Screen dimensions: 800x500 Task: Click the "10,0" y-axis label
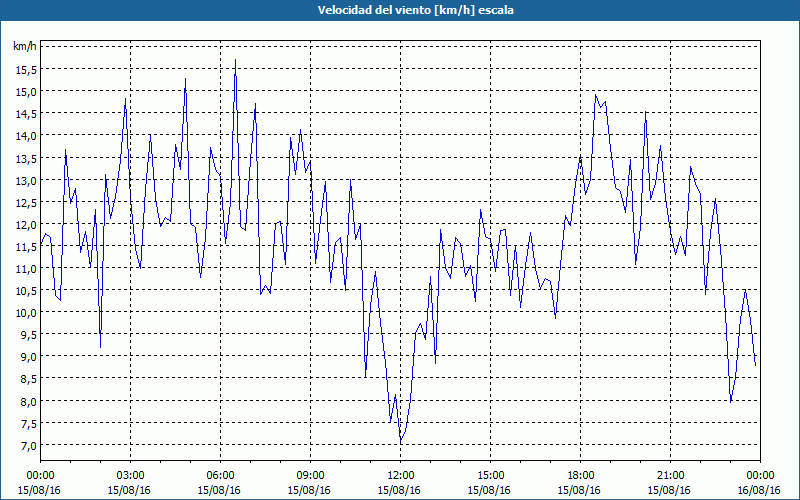click(x=26, y=313)
